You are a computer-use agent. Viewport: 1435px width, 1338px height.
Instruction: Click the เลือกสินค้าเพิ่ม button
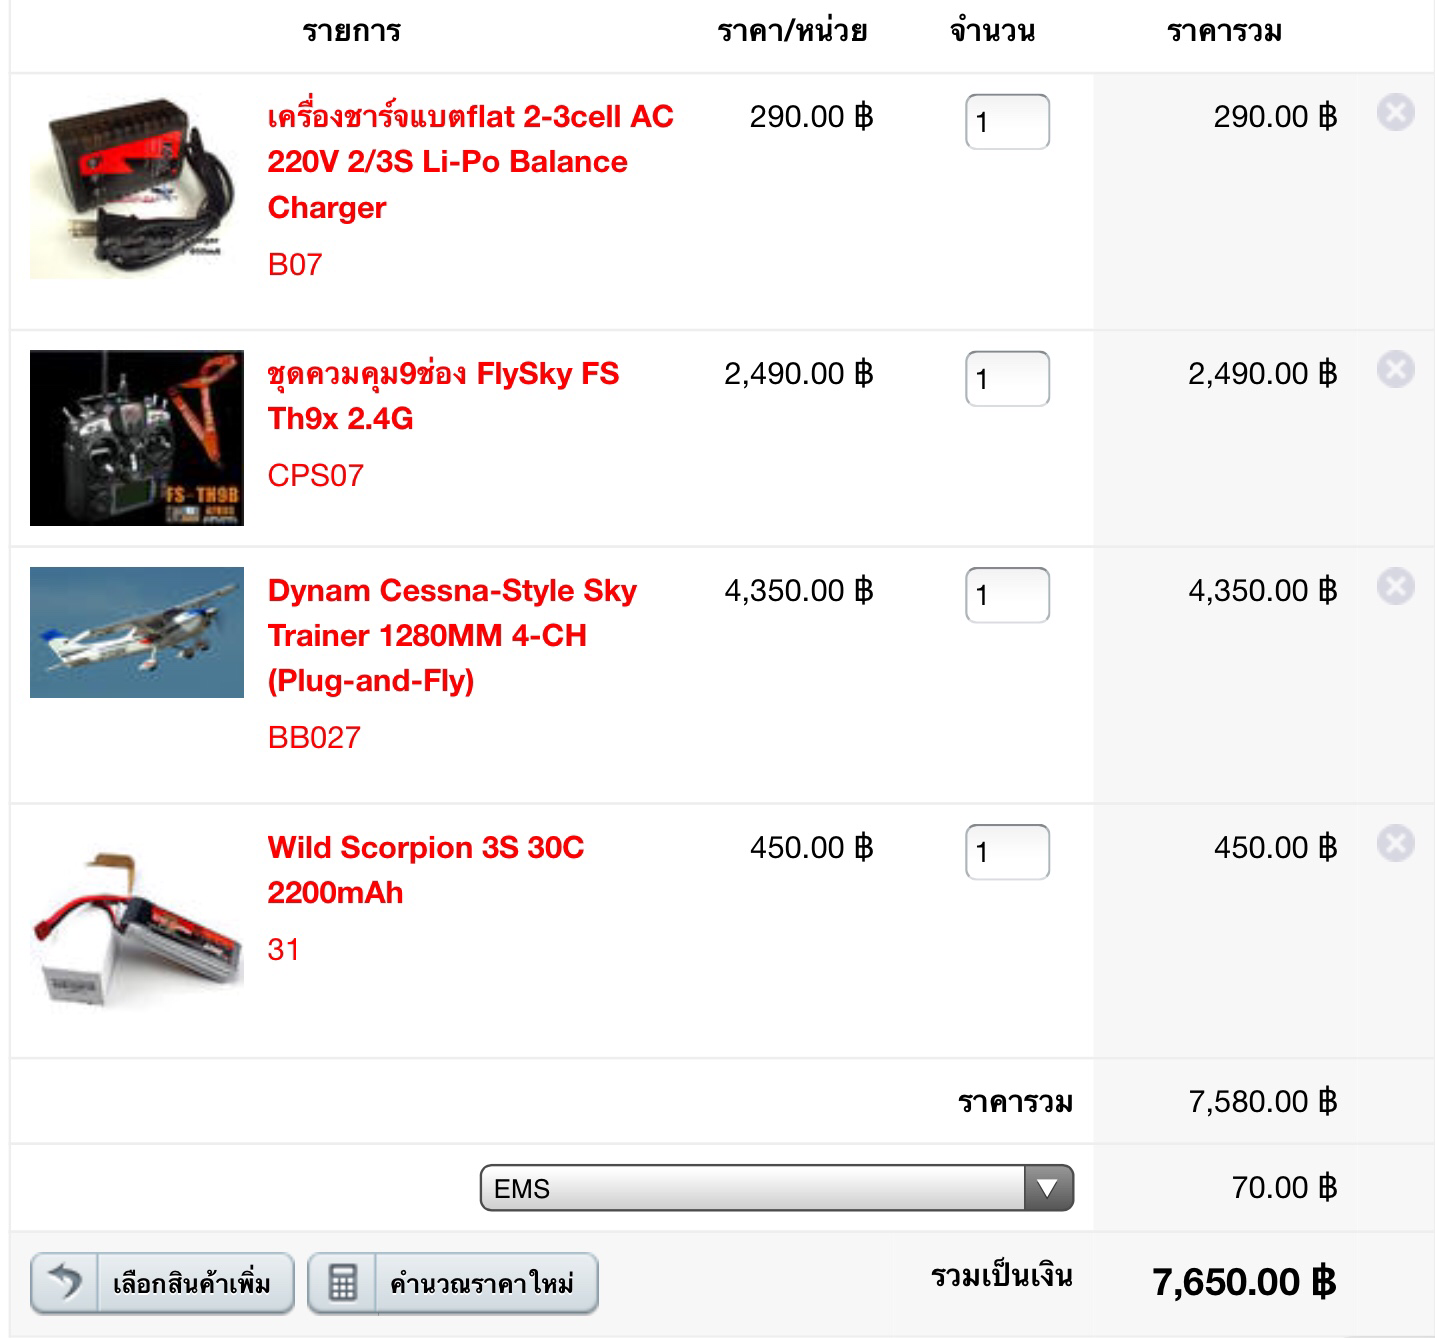(x=162, y=1283)
